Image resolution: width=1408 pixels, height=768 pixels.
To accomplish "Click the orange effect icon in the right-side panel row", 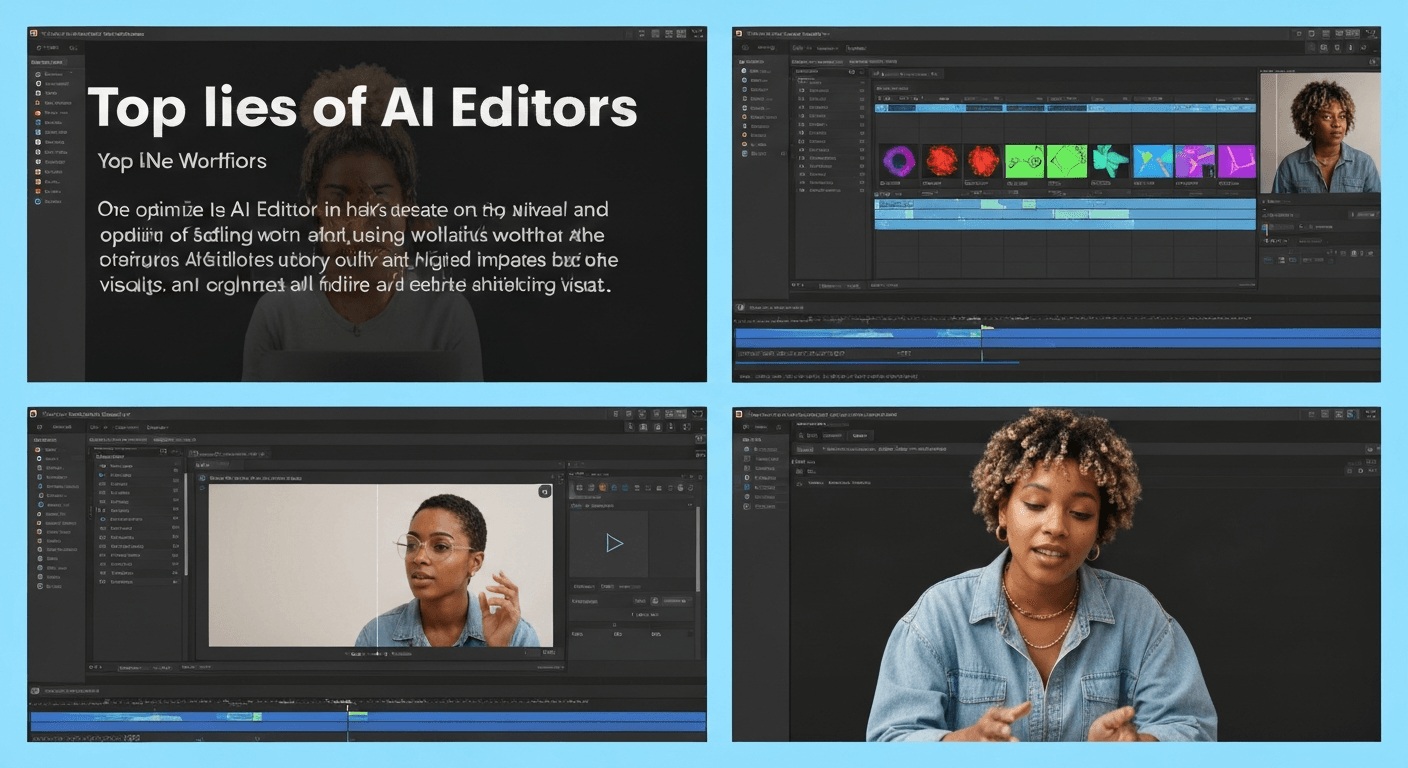I will [x=601, y=487].
